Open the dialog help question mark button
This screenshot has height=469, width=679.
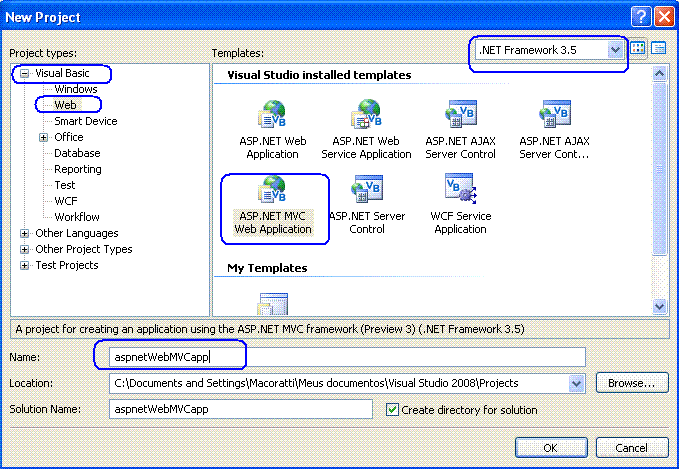point(641,17)
